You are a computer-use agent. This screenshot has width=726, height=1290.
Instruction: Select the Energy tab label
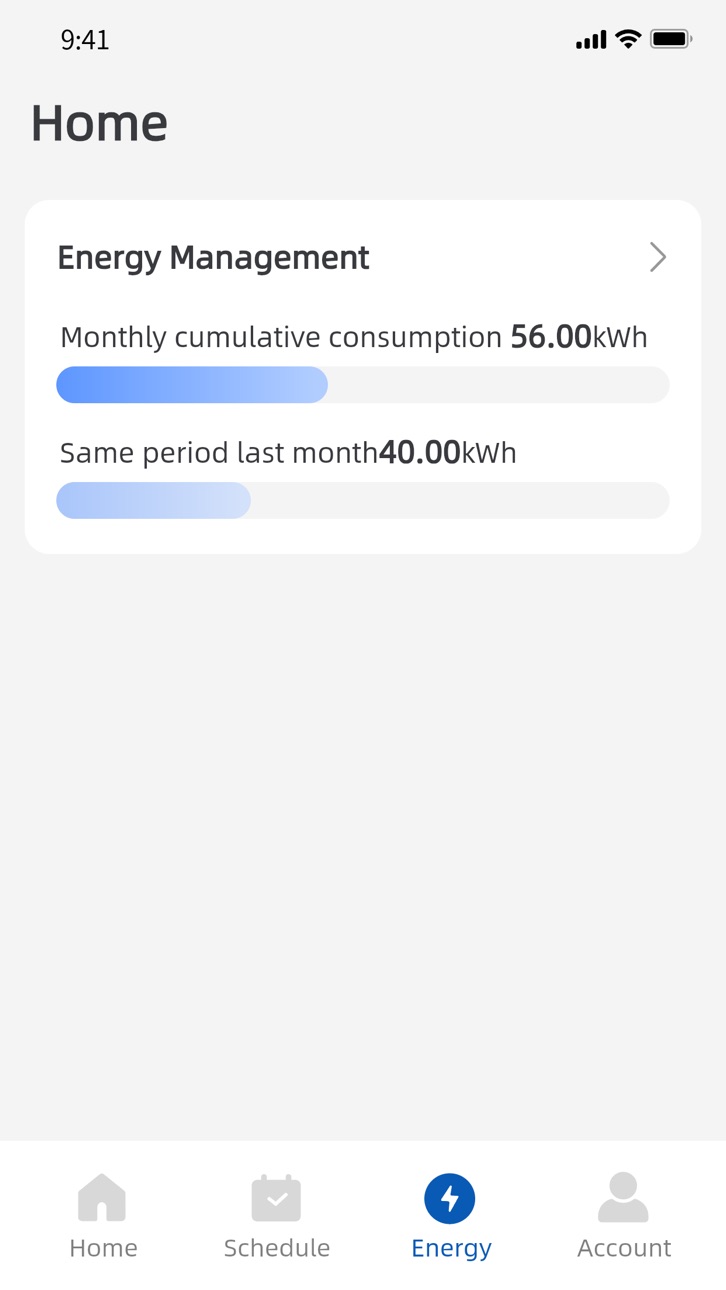451,1249
